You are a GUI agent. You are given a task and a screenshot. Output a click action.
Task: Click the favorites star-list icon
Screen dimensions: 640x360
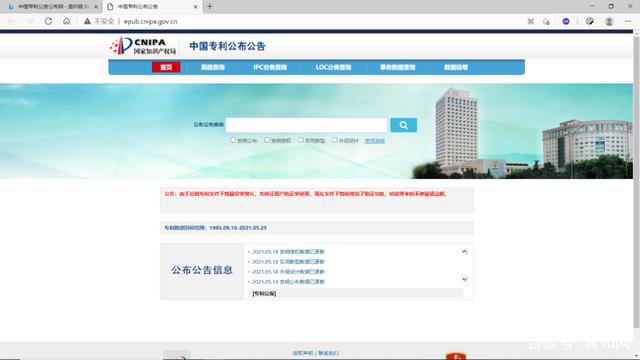(x=546, y=21)
